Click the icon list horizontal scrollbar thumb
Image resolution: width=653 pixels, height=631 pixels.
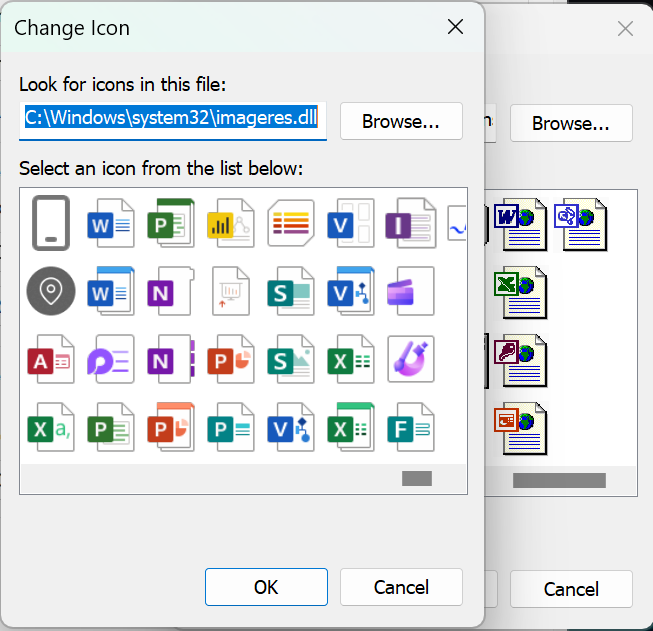pyautogui.click(x=416, y=479)
